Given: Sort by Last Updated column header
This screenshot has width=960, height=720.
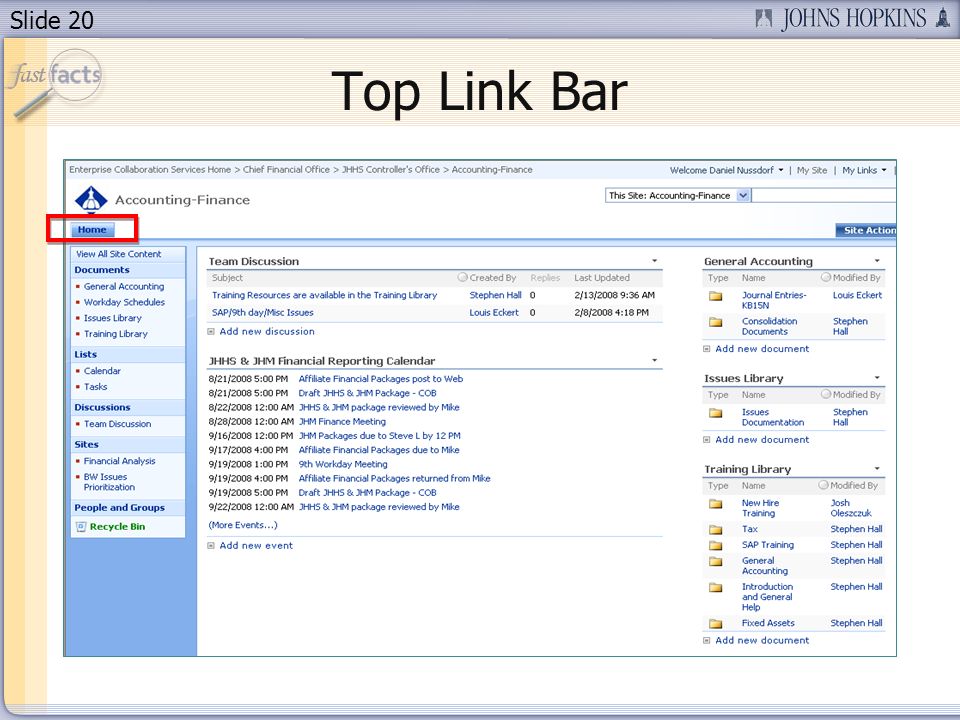Looking at the screenshot, I should tap(602, 278).
